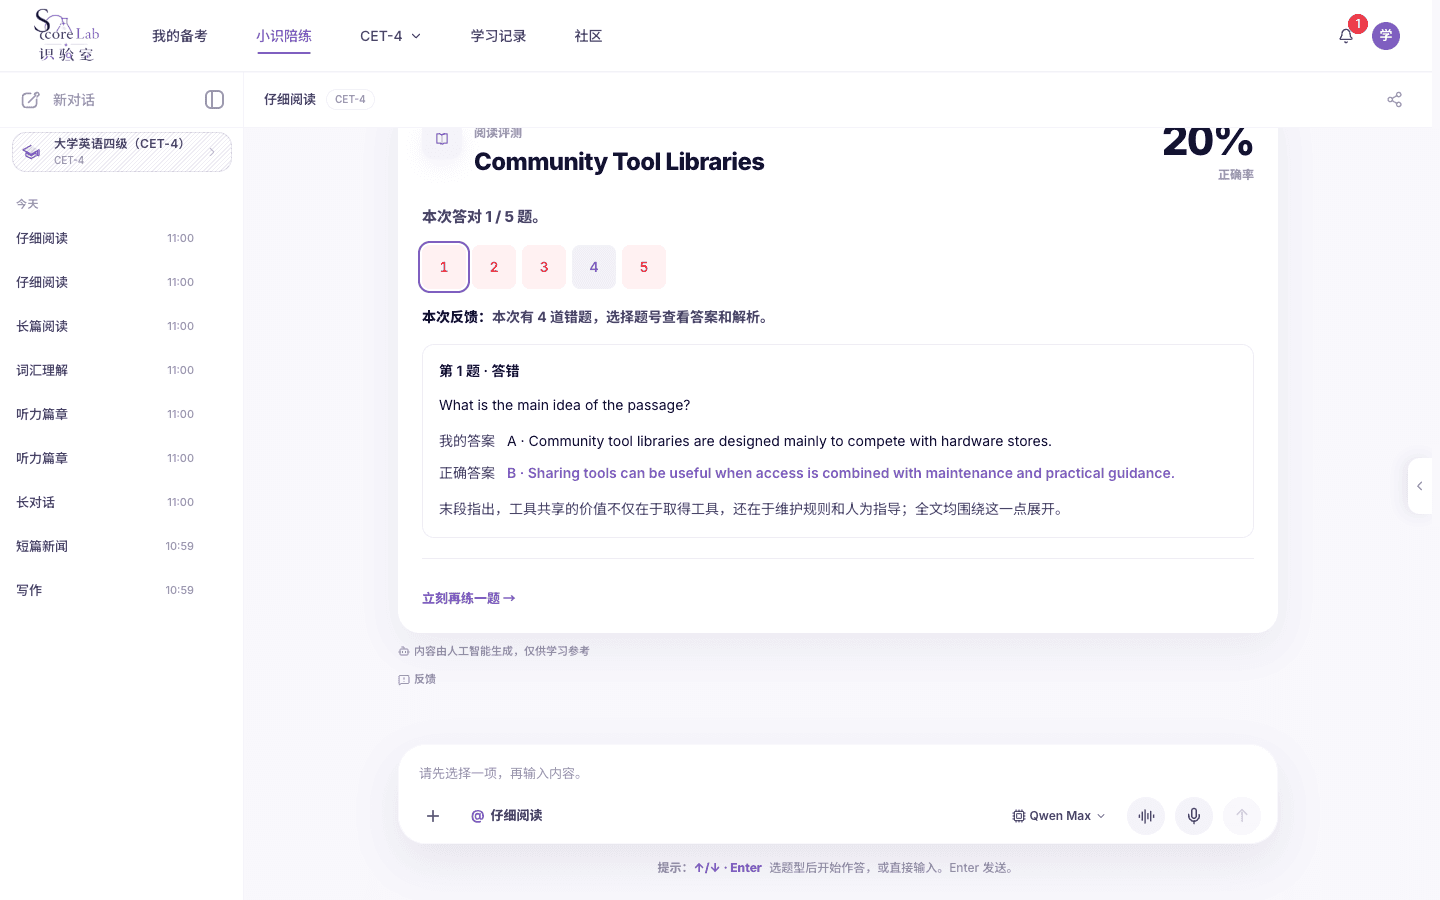This screenshot has width=1440, height=900.
Task: Expand the right side panel chevron
Action: point(1419,486)
